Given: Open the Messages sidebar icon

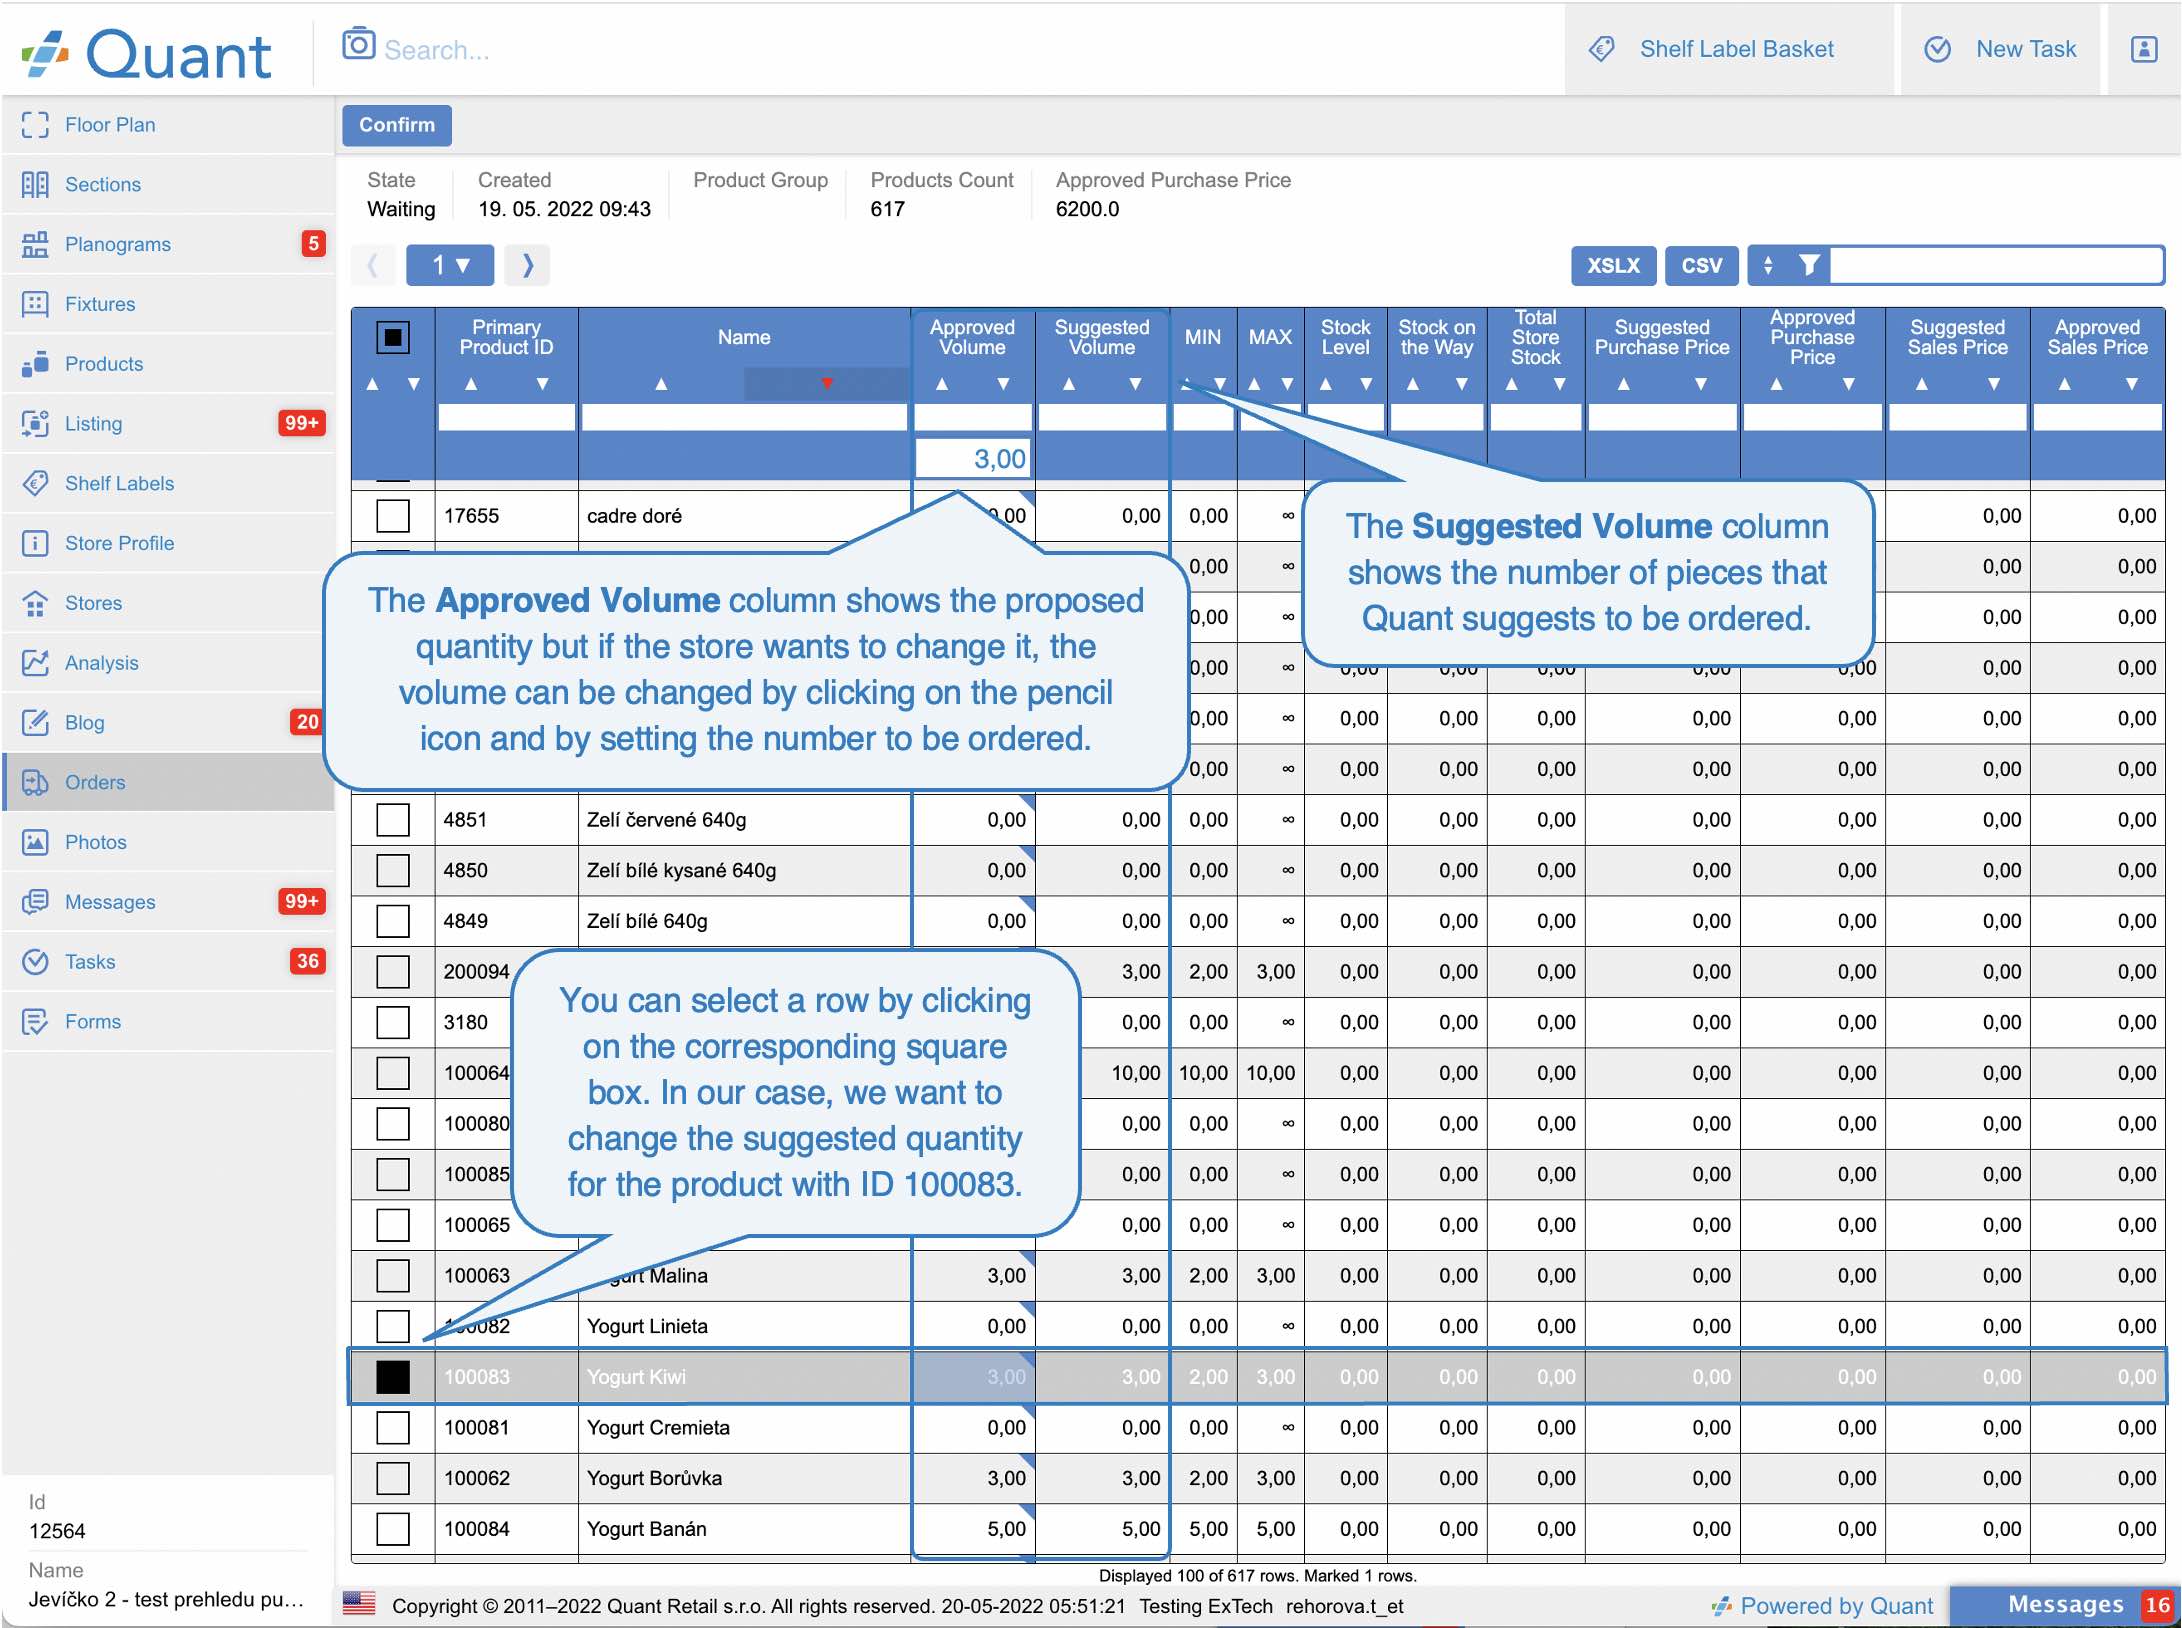Looking at the screenshot, I should click(x=35, y=903).
